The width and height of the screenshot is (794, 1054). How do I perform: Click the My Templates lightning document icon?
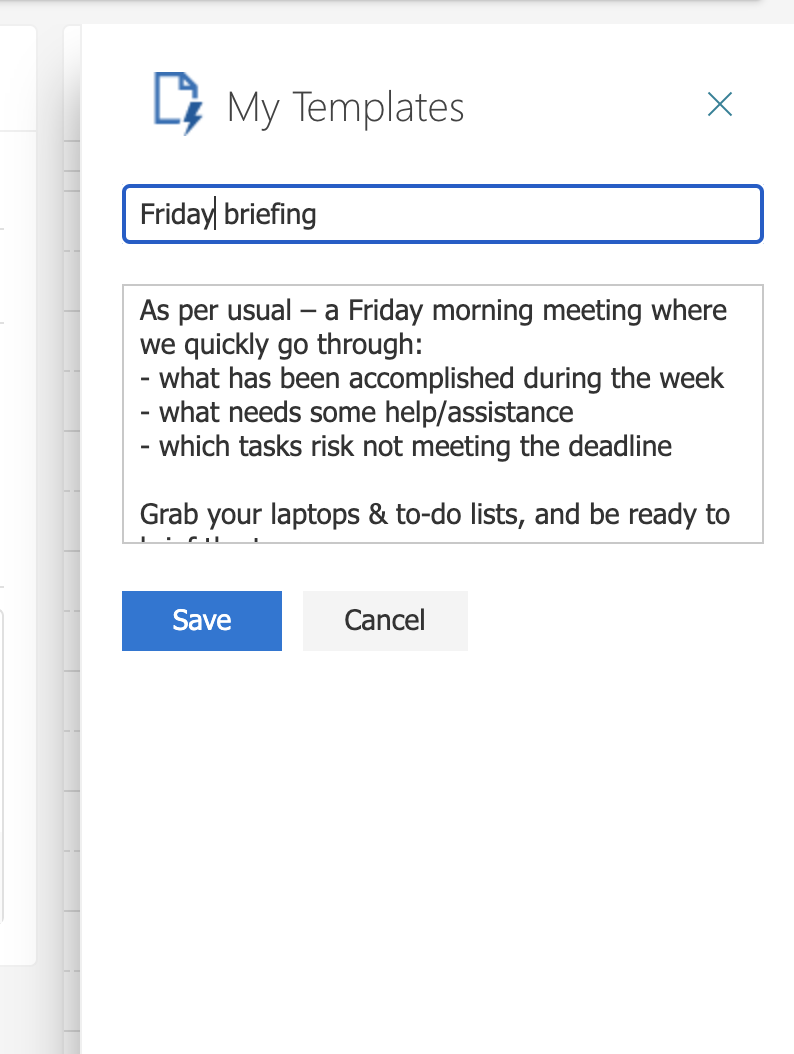click(178, 104)
